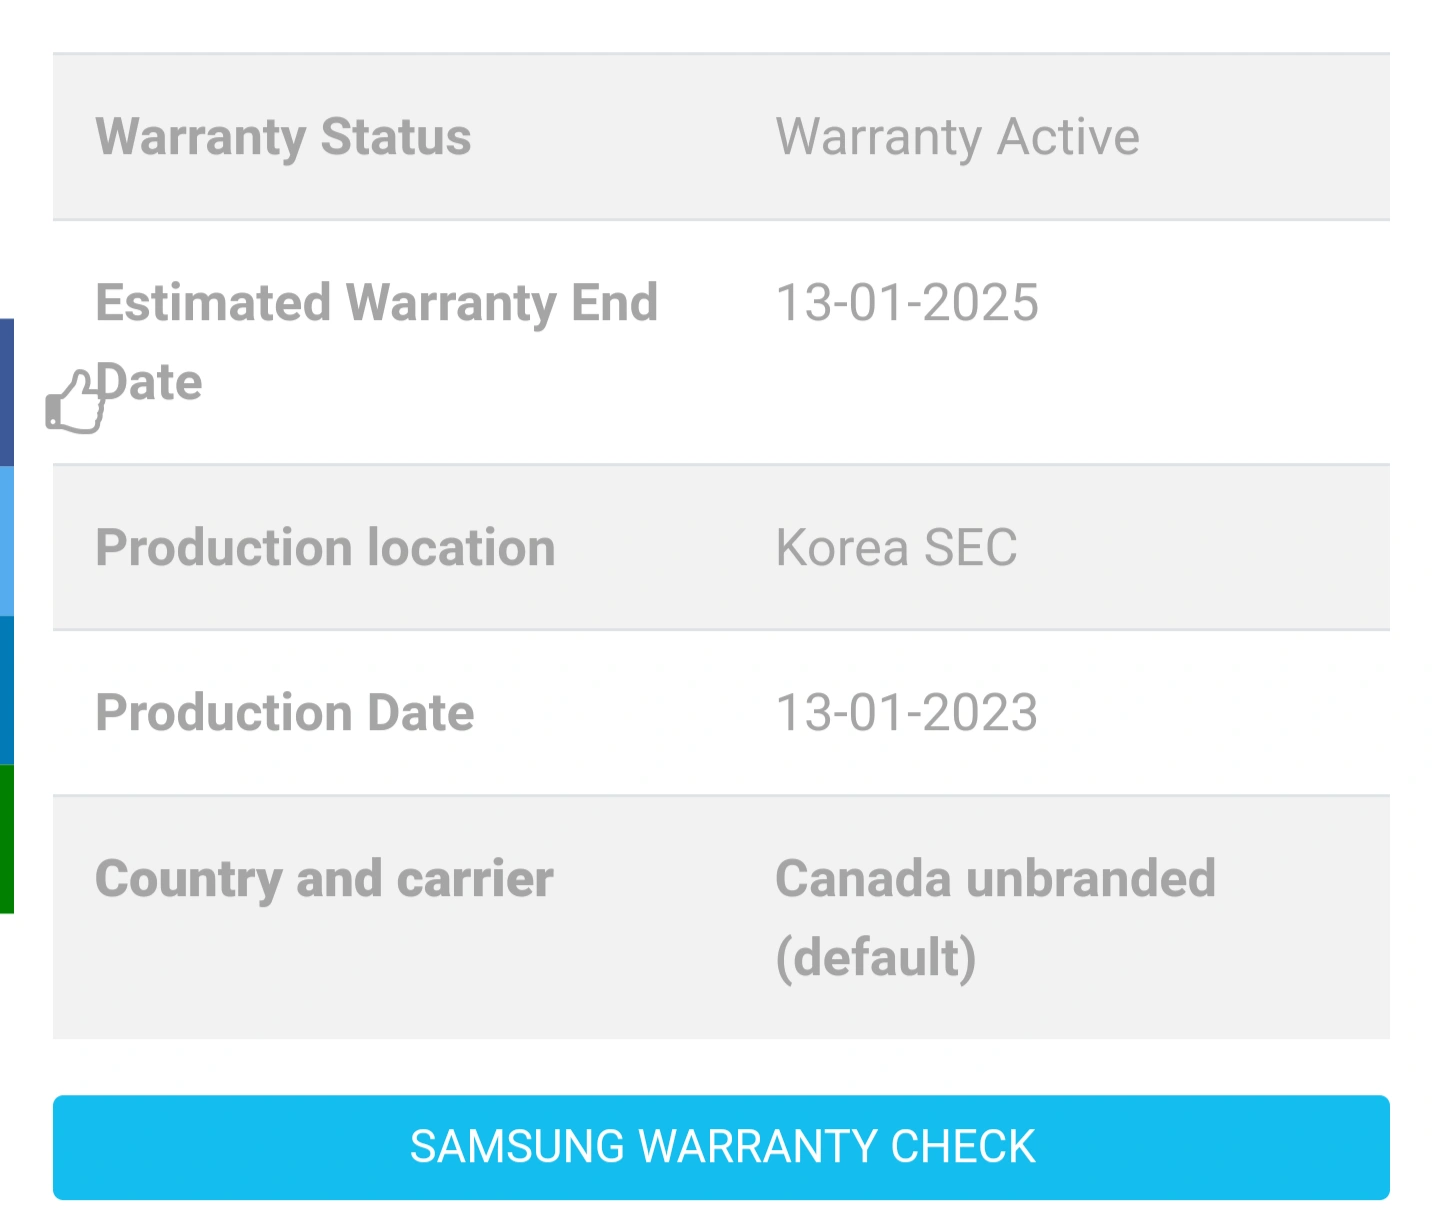Select the Canada unbranded text
Image resolution: width=1440 pixels, height=1208 pixels.
(x=995, y=879)
